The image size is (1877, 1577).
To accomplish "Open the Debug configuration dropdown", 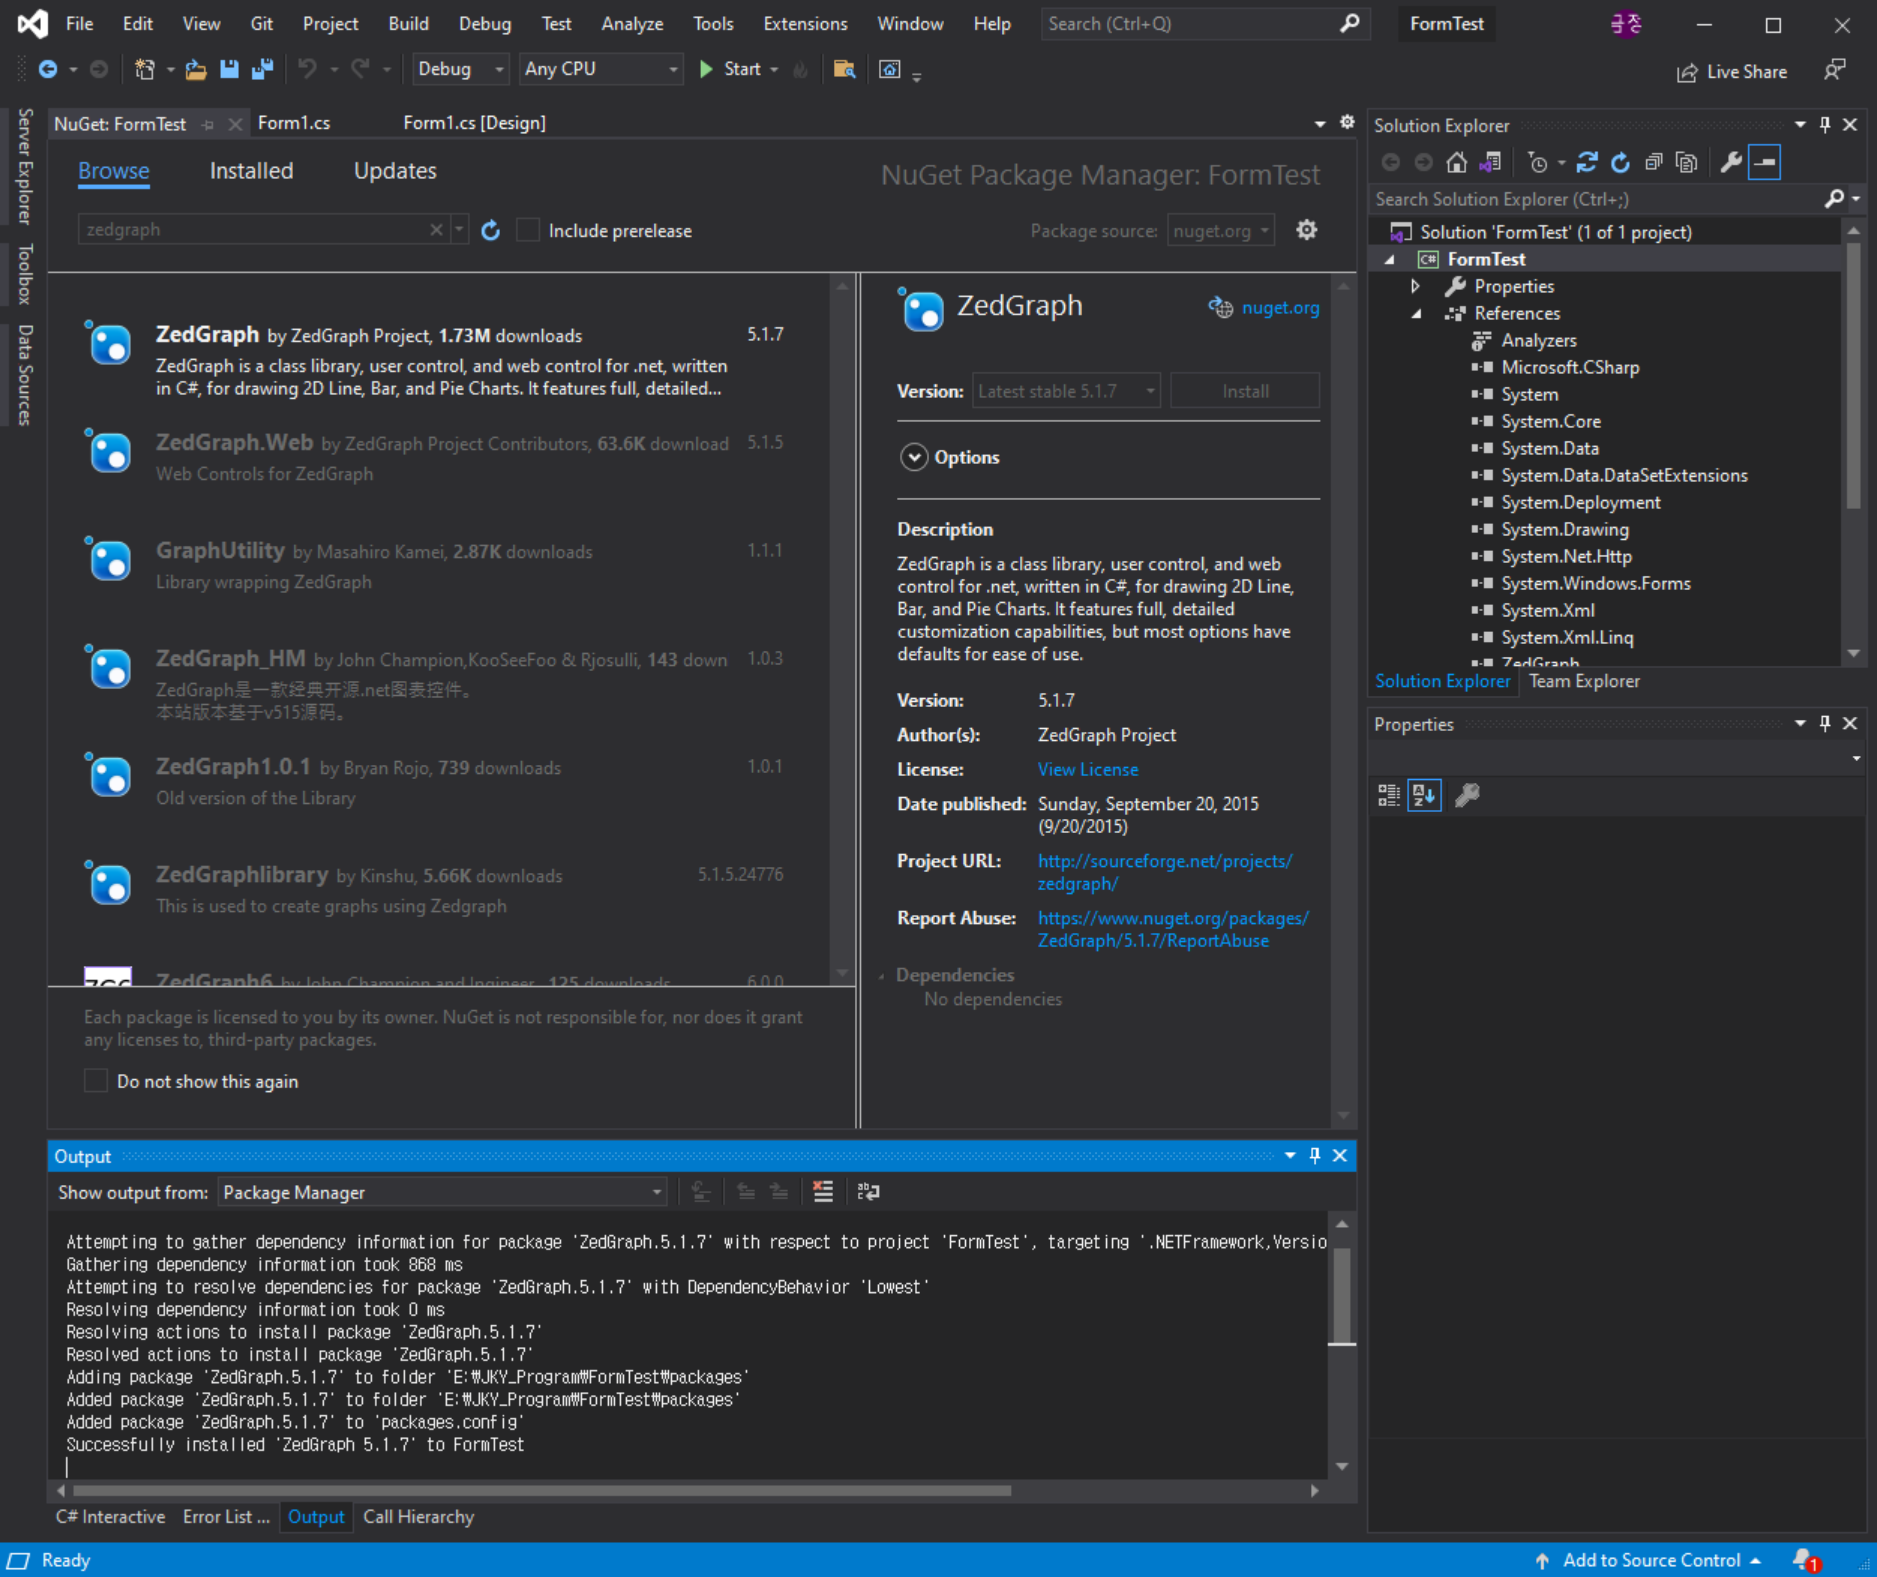I will (x=460, y=69).
